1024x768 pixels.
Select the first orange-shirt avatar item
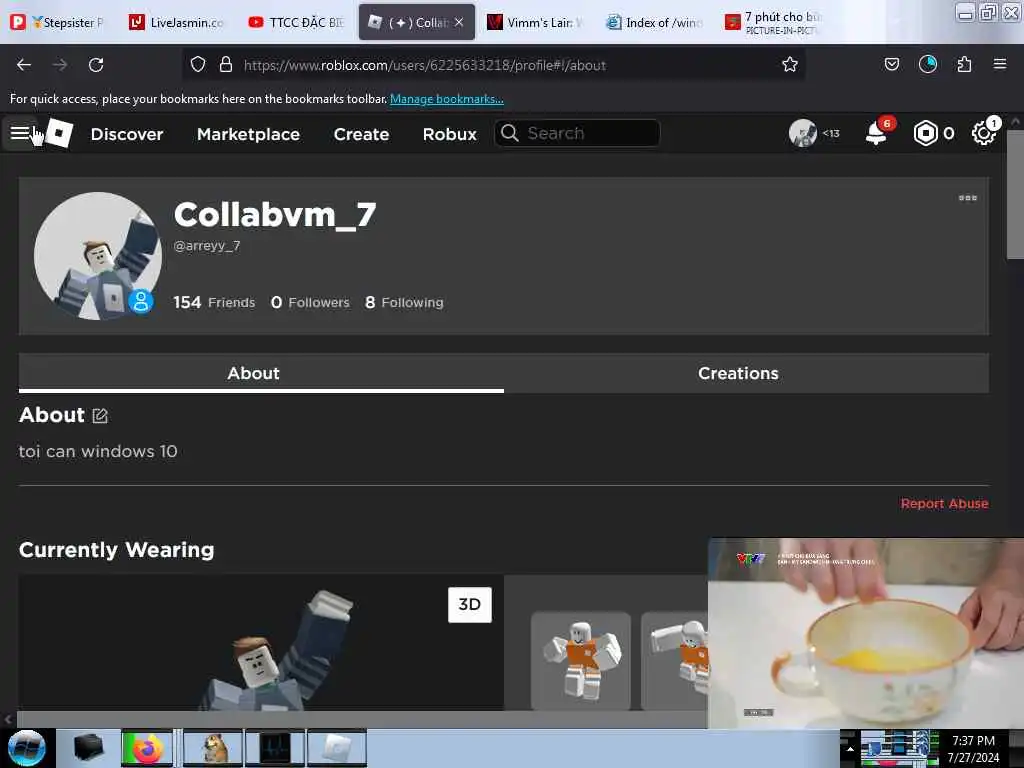pyautogui.click(x=581, y=660)
